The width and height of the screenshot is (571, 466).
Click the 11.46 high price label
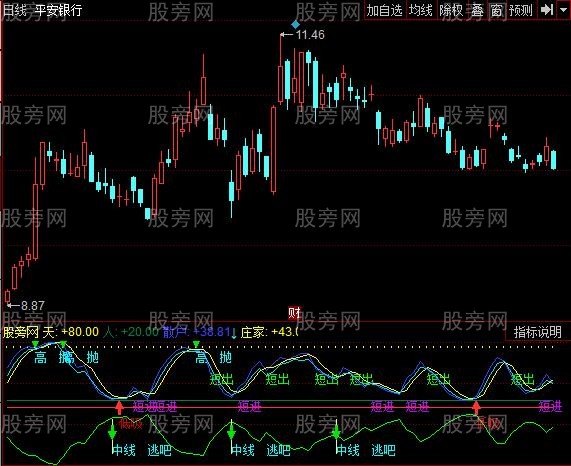click(310, 35)
